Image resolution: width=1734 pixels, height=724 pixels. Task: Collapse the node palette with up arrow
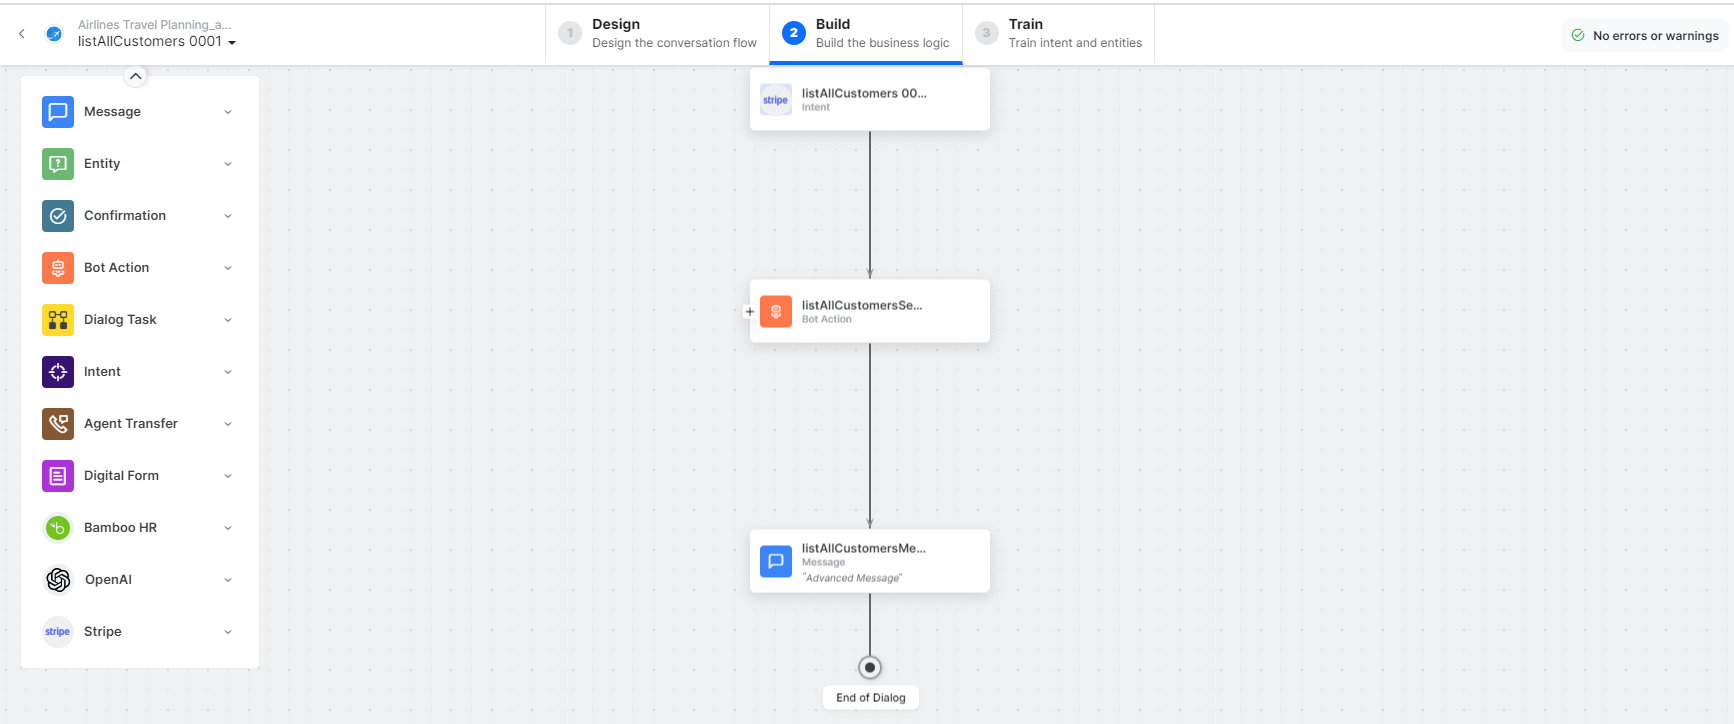(136, 76)
